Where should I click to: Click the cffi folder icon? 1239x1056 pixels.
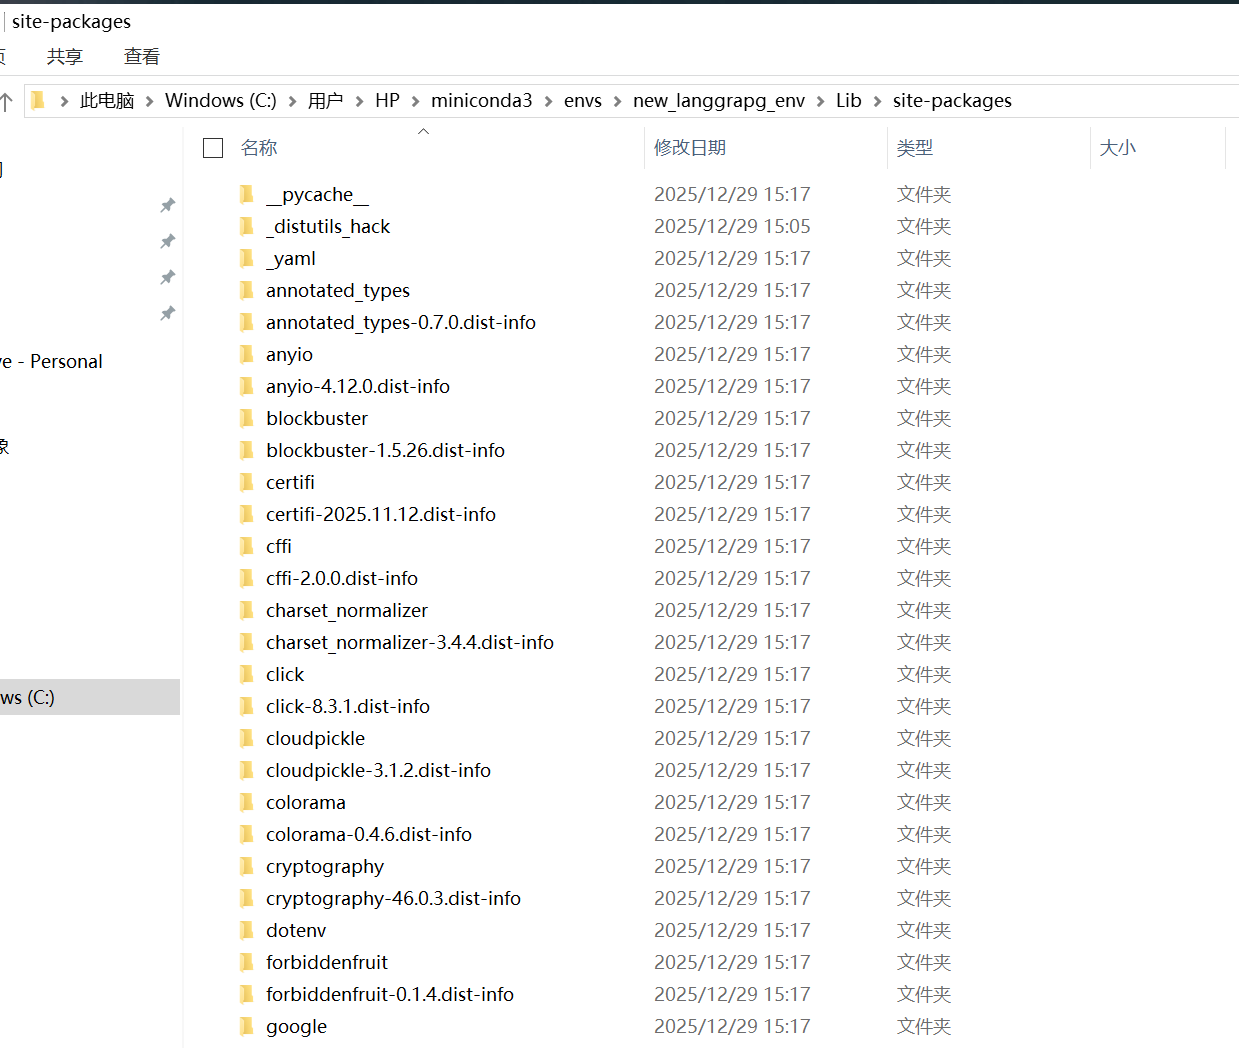(x=247, y=546)
